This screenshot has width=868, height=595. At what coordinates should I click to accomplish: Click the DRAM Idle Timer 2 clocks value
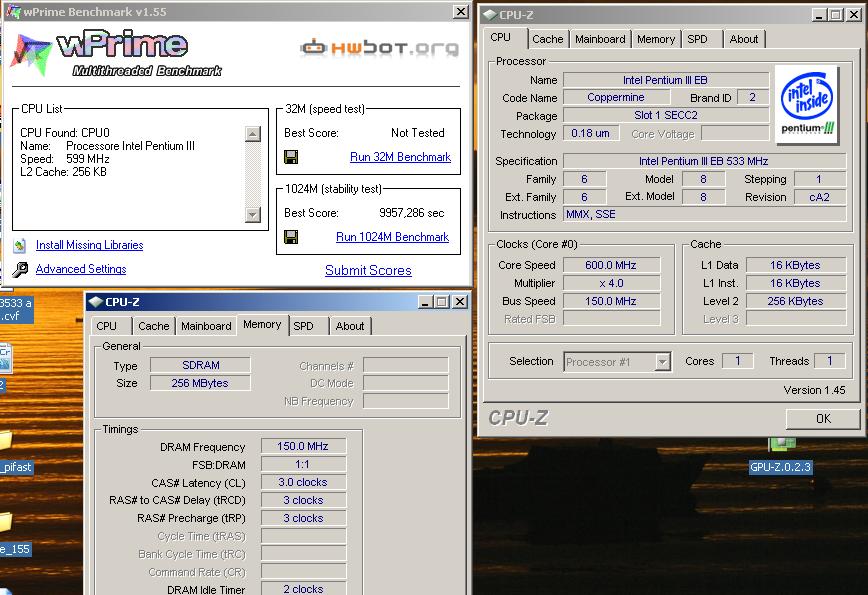pyautogui.click(x=303, y=589)
